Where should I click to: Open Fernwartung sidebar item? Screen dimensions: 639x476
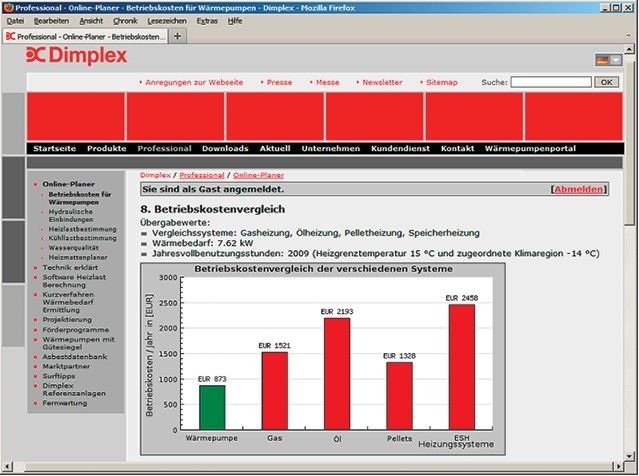[65, 403]
